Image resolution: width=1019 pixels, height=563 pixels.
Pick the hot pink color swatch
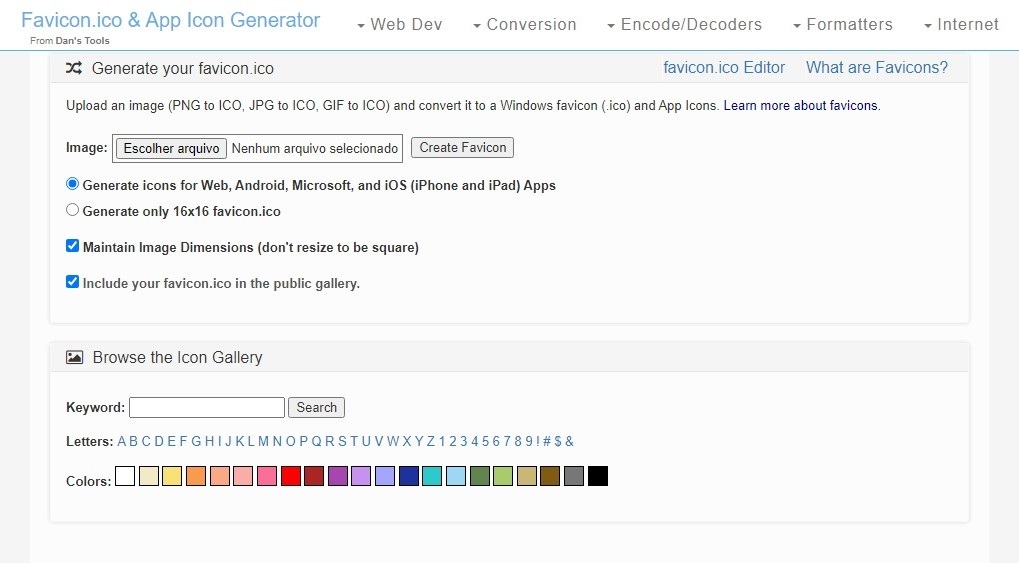pos(267,476)
